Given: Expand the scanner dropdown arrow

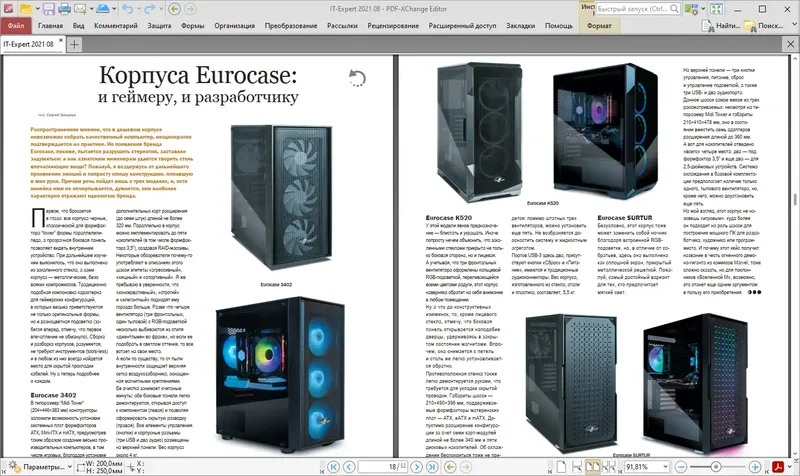Looking at the screenshot, I should pos(114,9).
